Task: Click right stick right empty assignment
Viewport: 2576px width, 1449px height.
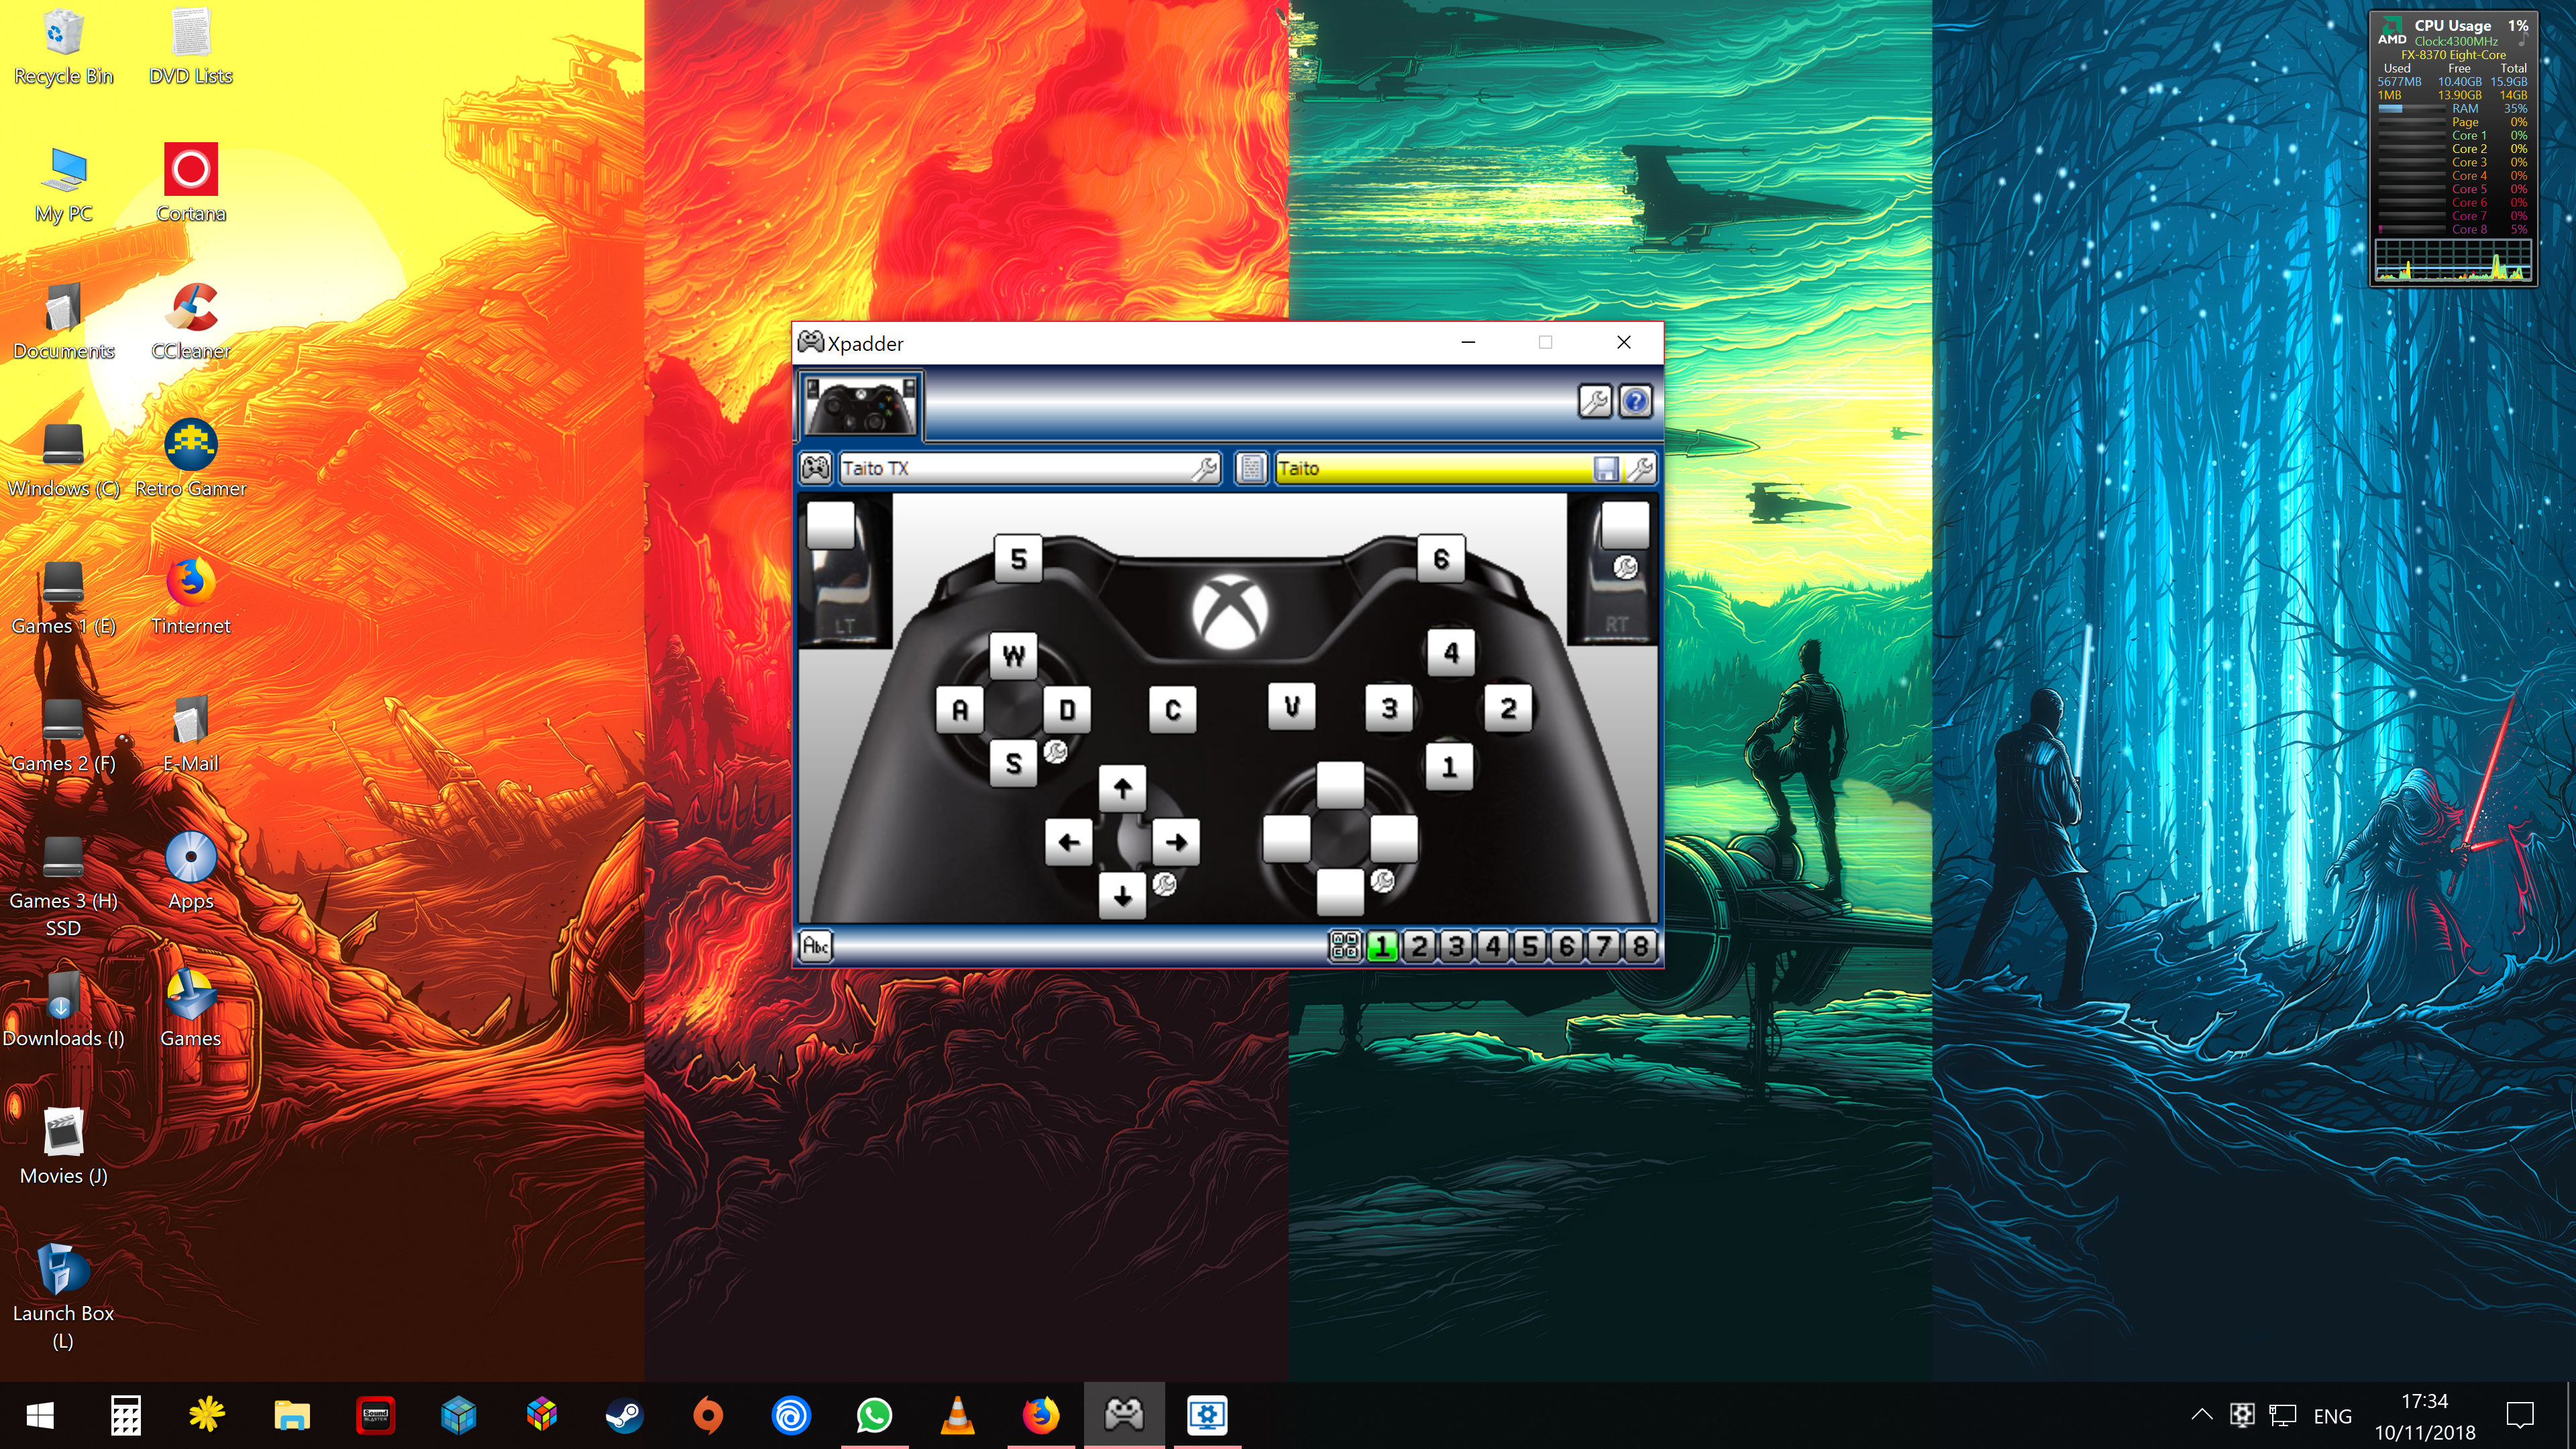Action: 1394,838
